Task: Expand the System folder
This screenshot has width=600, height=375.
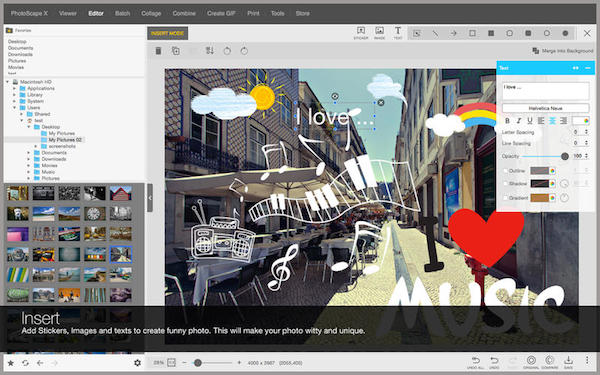Action: pyautogui.click(x=15, y=101)
